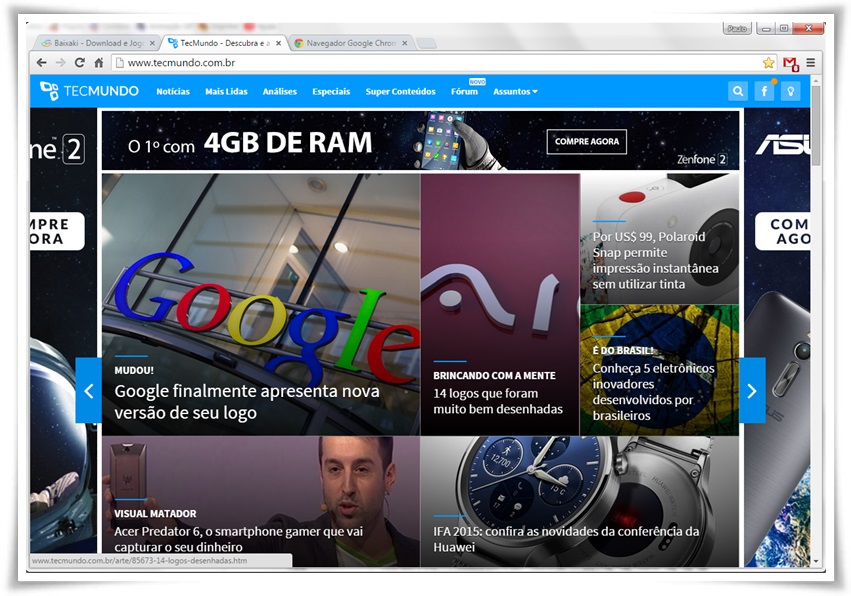Open the Especiais section

[331, 92]
